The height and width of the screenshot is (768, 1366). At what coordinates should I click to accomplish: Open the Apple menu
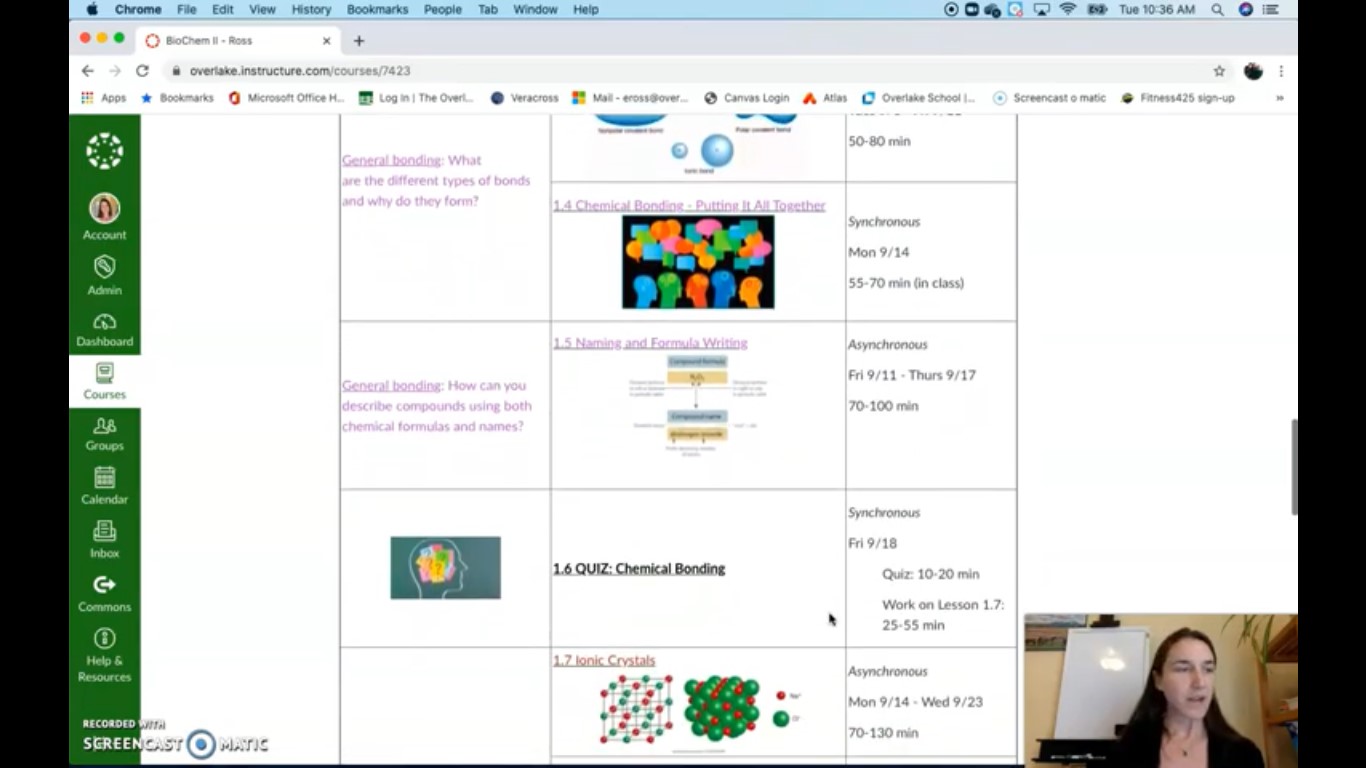coord(92,9)
